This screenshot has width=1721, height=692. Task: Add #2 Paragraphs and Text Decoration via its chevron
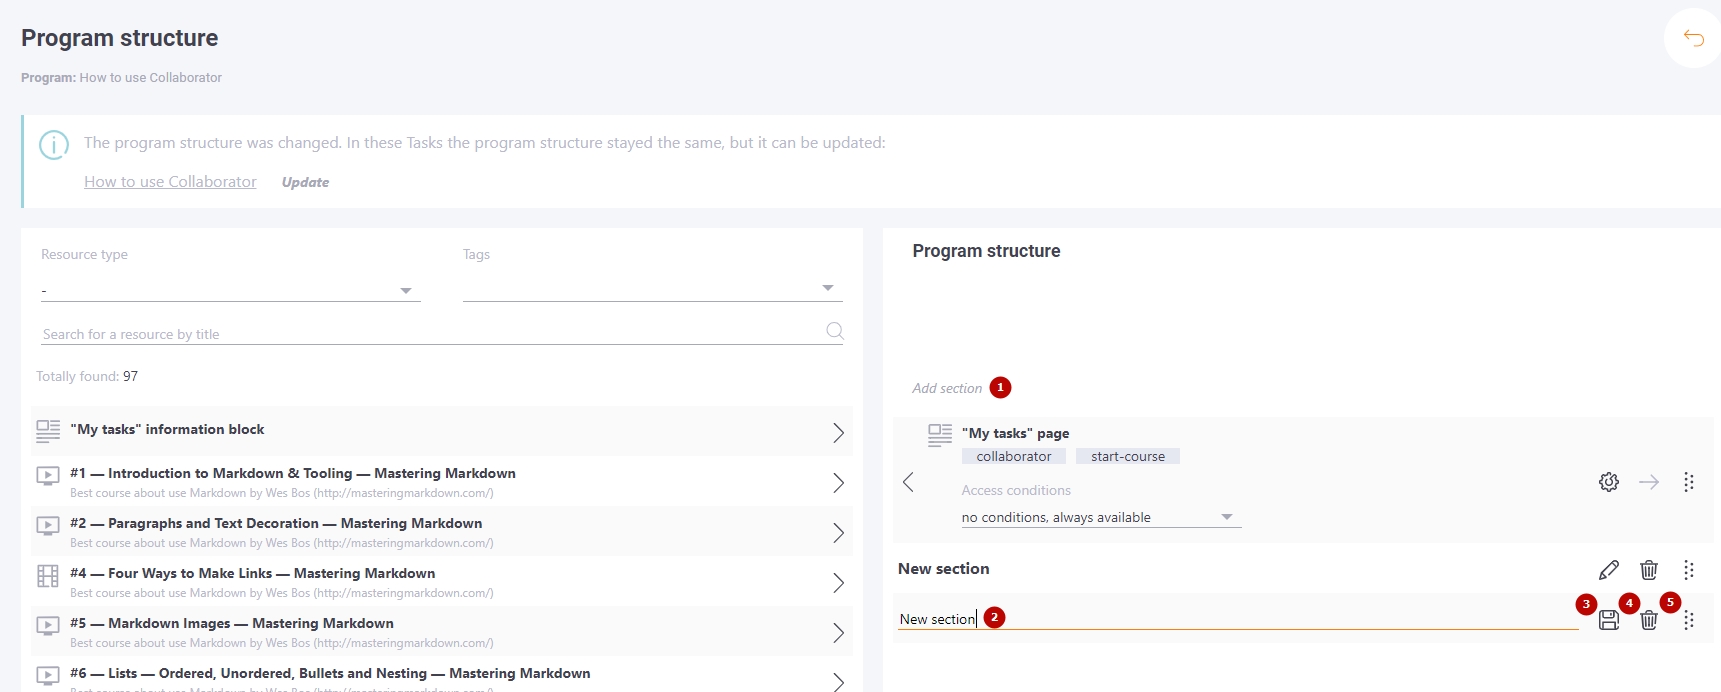(838, 533)
